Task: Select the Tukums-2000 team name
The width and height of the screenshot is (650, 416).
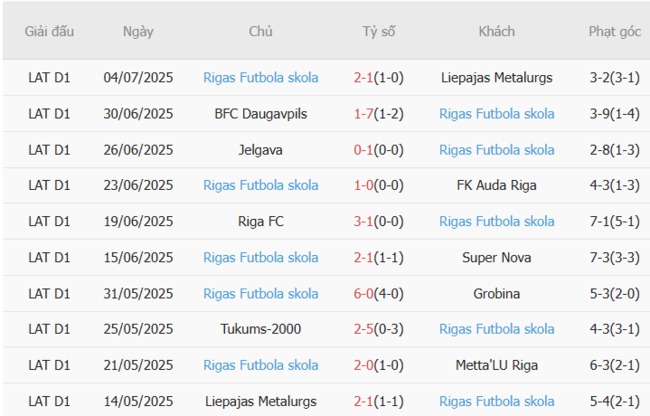Action: (x=260, y=329)
